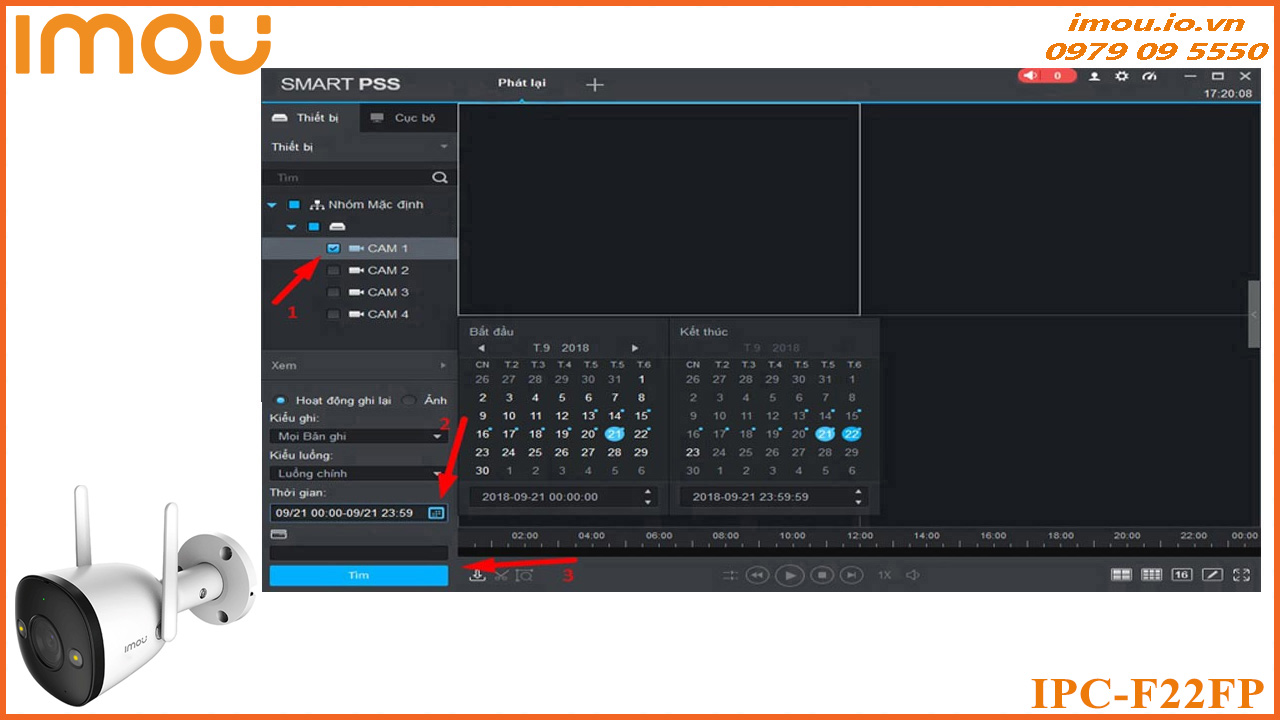Image resolution: width=1280 pixels, height=720 pixels.
Task: Switch to the Cục bộ tab
Action: 405,118
